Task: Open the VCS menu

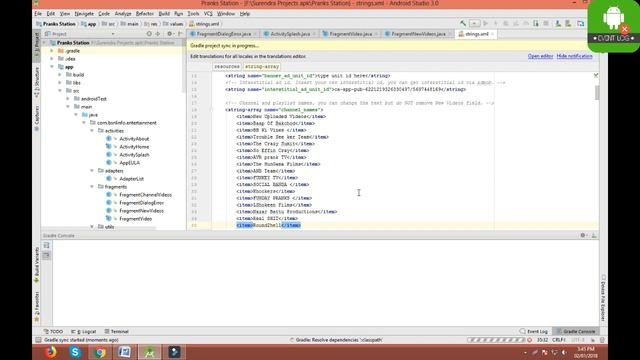Action: pos(208,13)
